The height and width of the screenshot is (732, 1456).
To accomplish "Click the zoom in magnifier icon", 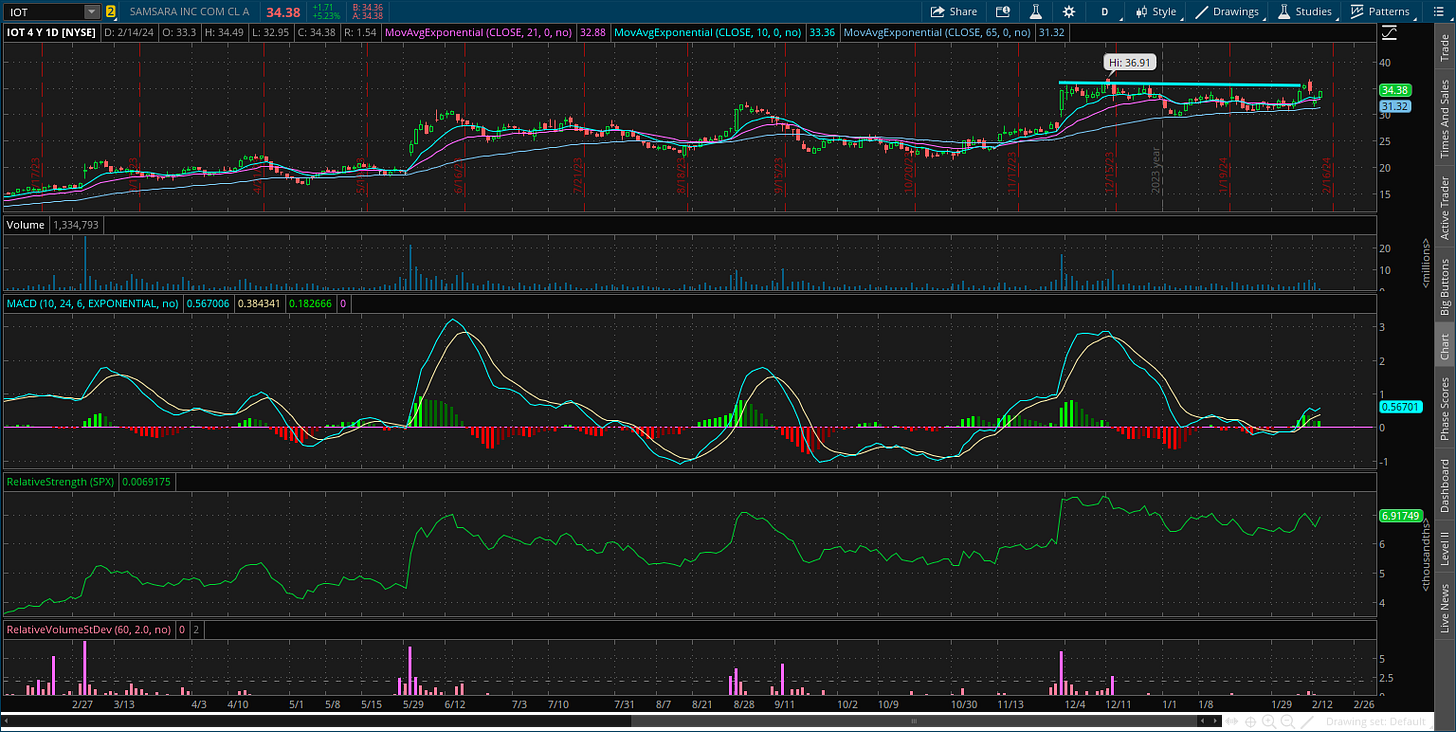I will [1269, 721].
